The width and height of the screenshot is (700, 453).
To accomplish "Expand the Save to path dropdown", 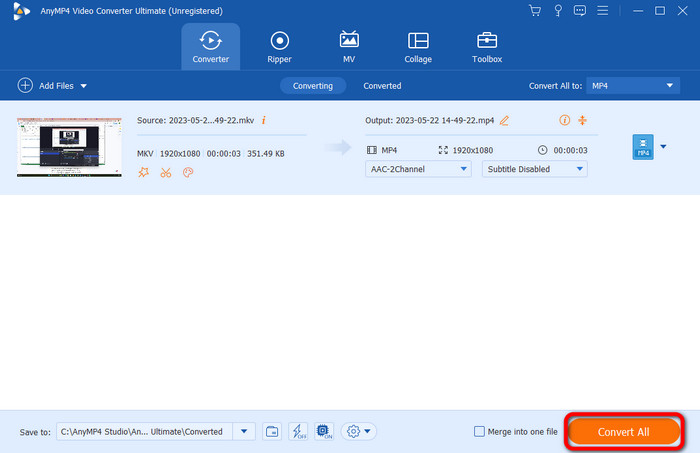I will click(x=244, y=432).
